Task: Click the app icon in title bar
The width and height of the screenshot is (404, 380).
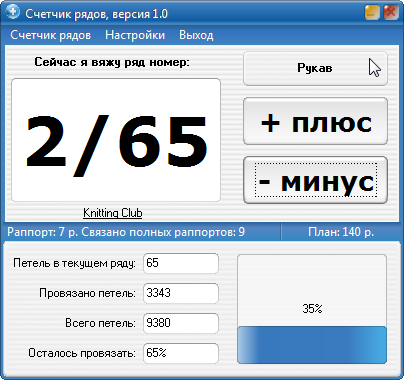Action: click(13, 12)
